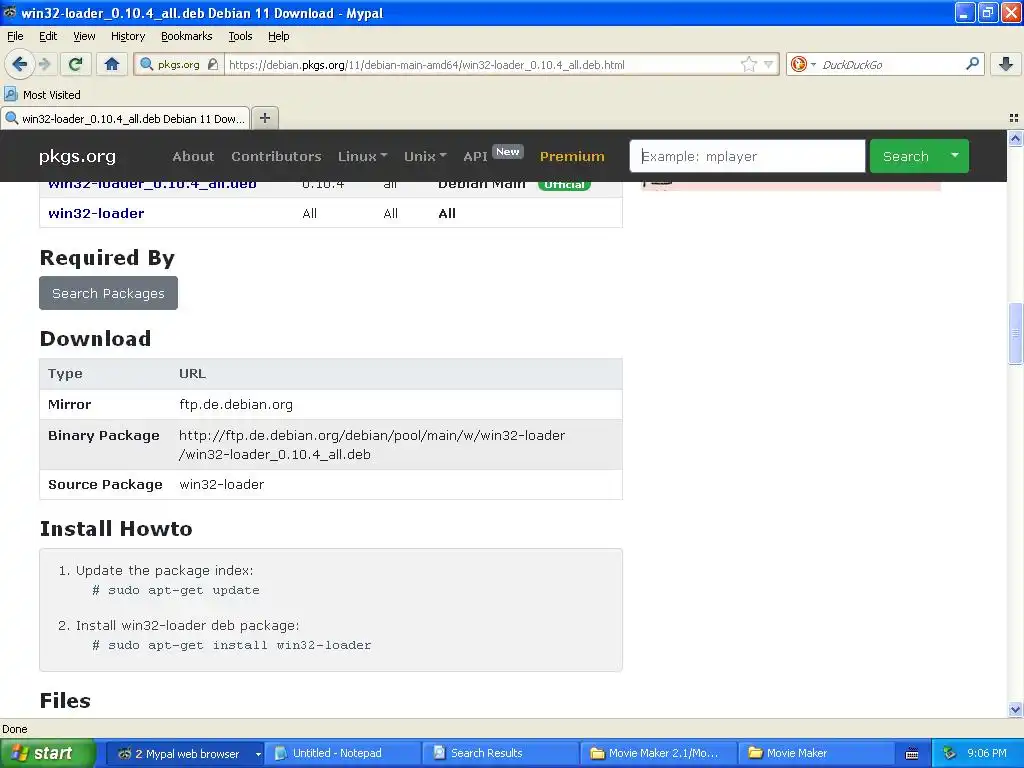1024x768 pixels.
Task: Click the Search Packages button
Action: [108, 293]
